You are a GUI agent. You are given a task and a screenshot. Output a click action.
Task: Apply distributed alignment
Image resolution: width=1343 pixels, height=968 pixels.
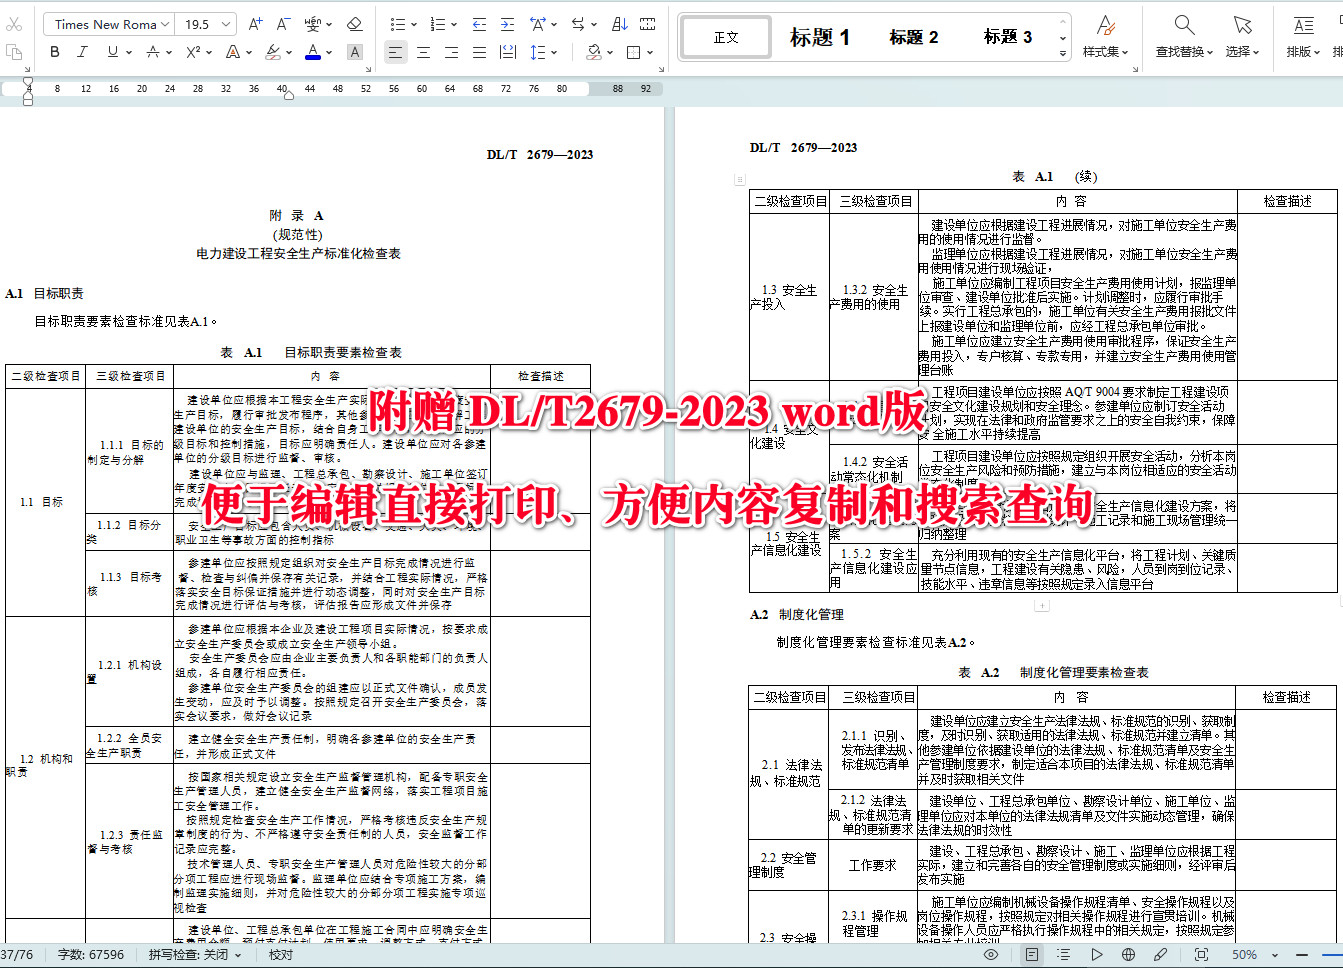[x=507, y=52]
